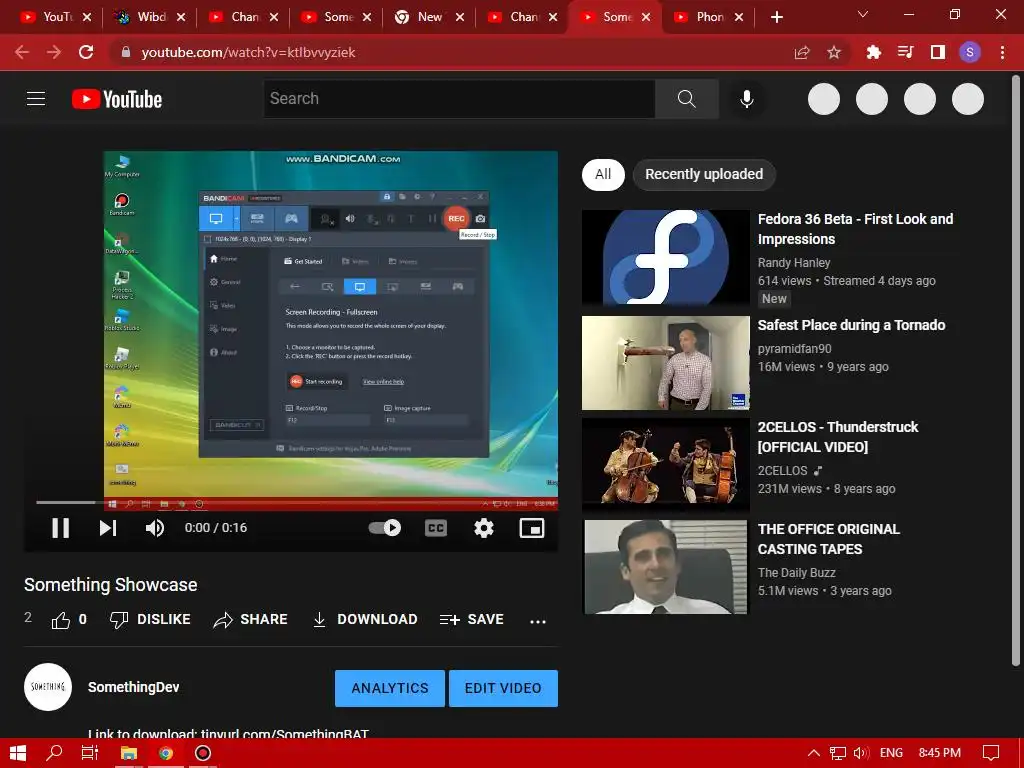Share this page from the address bar
The image size is (1024, 768).
click(x=802, y=52)
